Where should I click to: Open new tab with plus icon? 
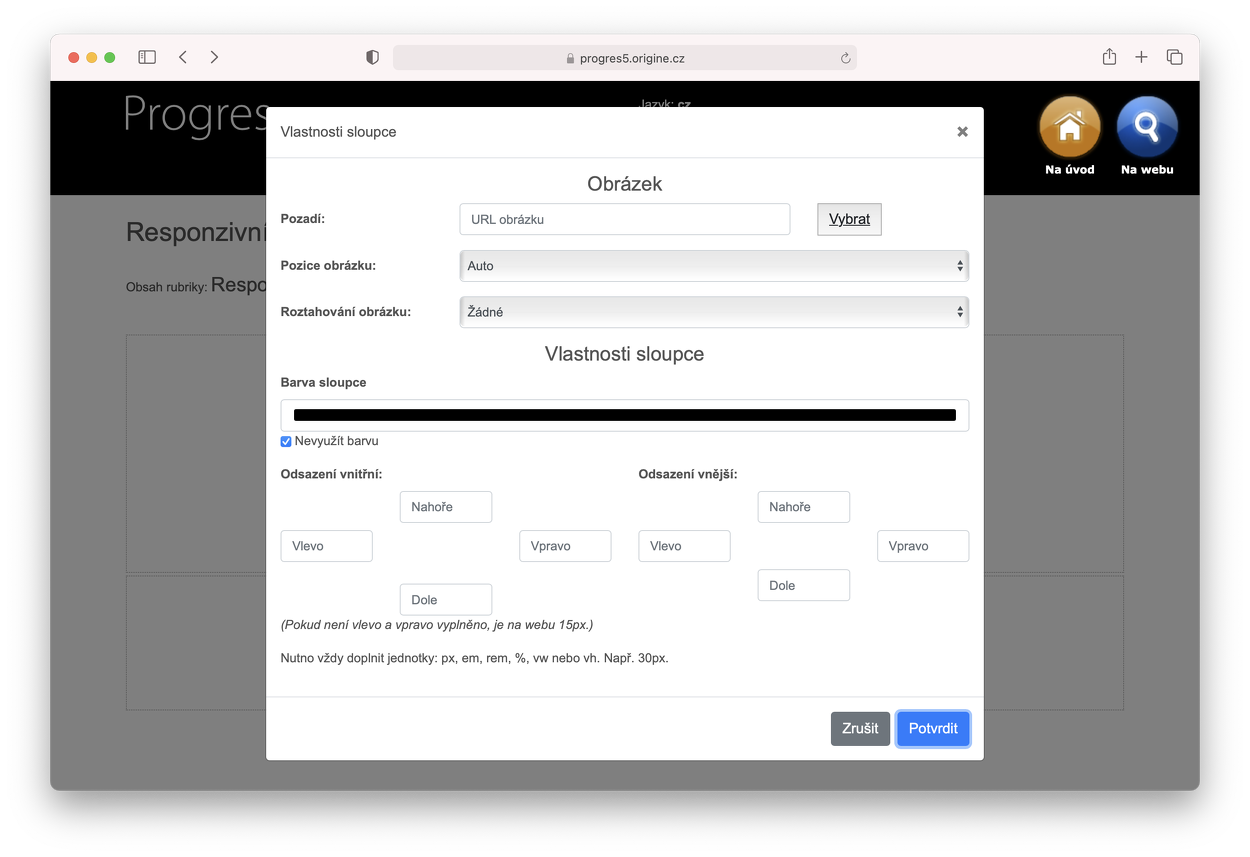coord(1141,57)
